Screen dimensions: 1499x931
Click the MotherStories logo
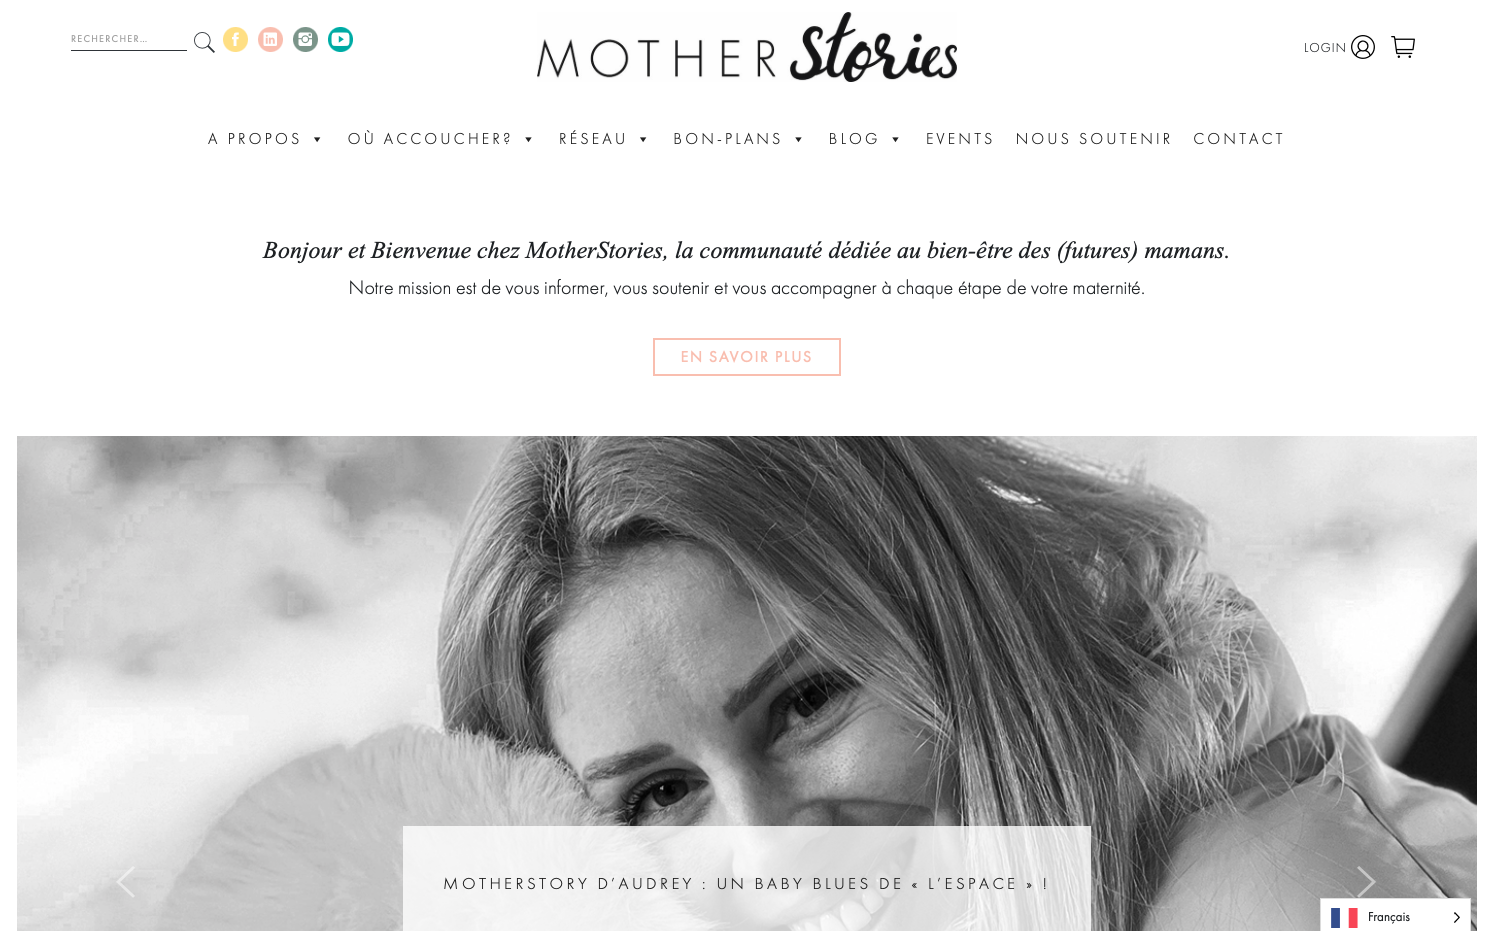747,48
